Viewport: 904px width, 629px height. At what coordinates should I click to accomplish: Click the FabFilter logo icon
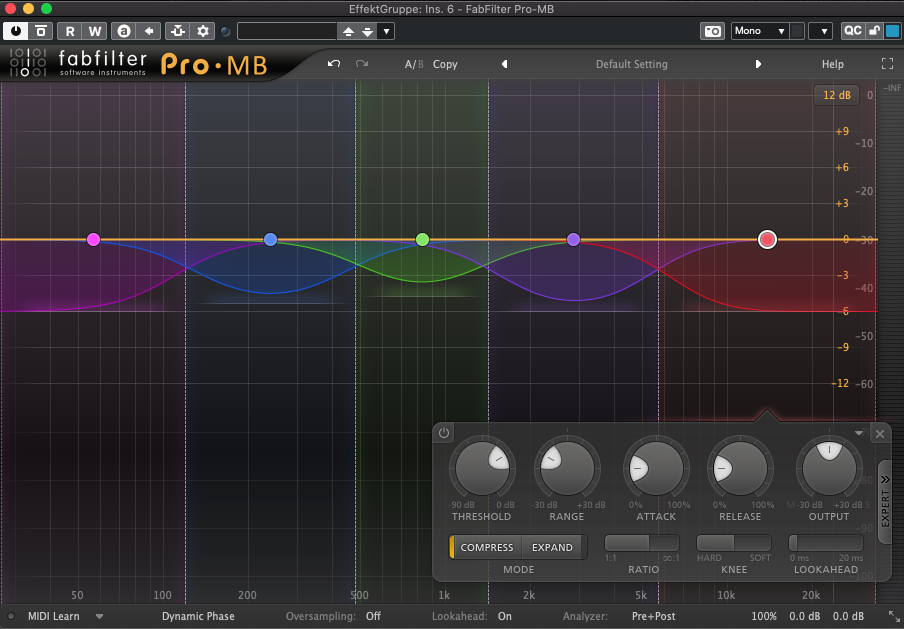(27, 63)
